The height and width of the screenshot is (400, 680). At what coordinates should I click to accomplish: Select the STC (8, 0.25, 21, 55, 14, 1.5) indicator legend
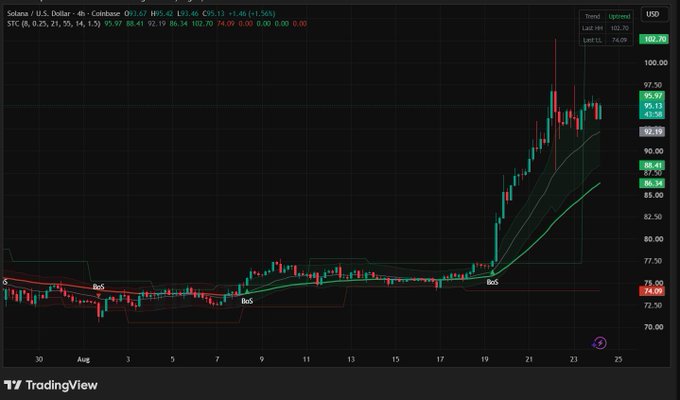[x=54, y=23]
